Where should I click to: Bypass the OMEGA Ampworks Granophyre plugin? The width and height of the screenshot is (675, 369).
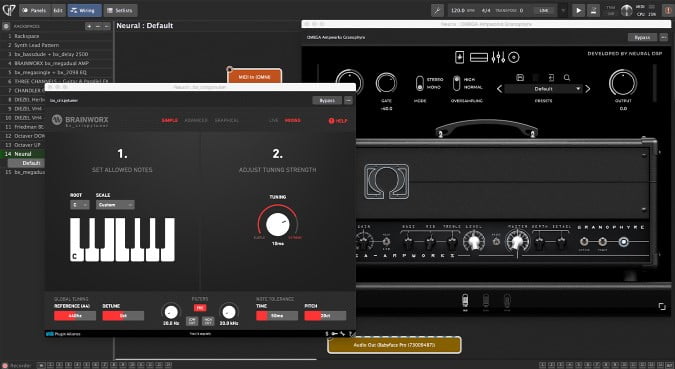point(642,37)
